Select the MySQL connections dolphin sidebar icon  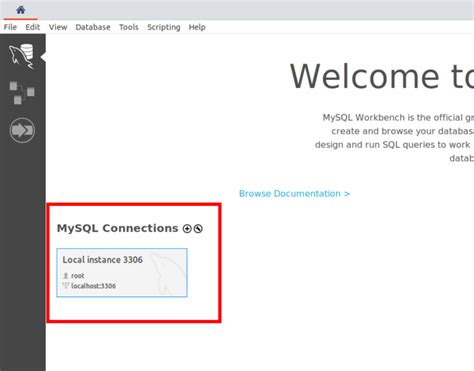coord(22,56)
